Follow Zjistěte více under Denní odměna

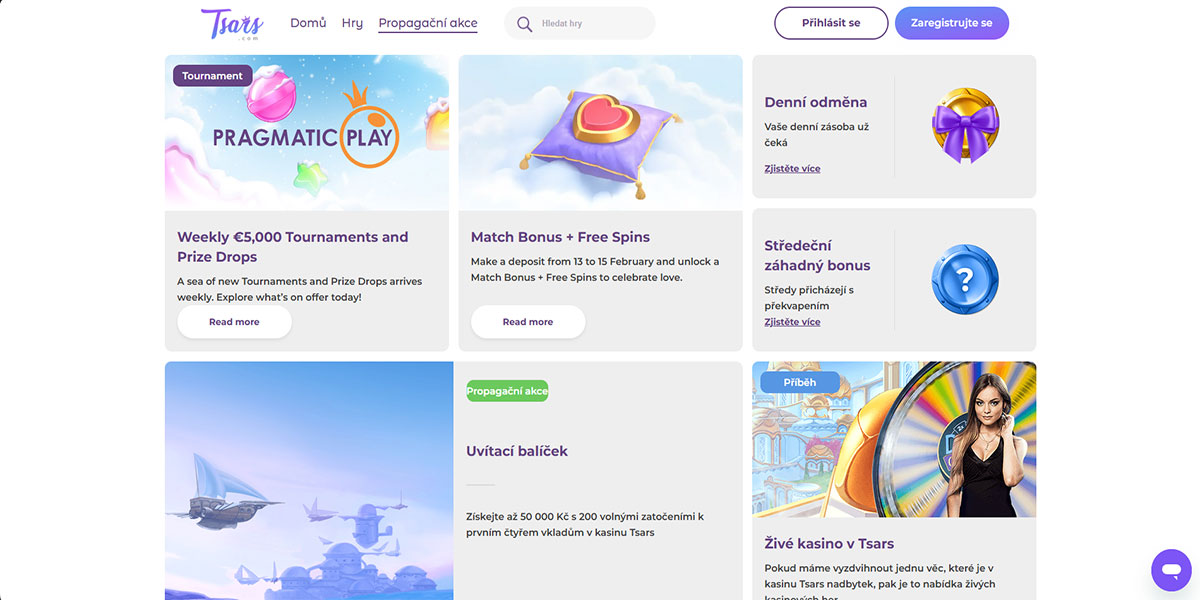point(792,169)
